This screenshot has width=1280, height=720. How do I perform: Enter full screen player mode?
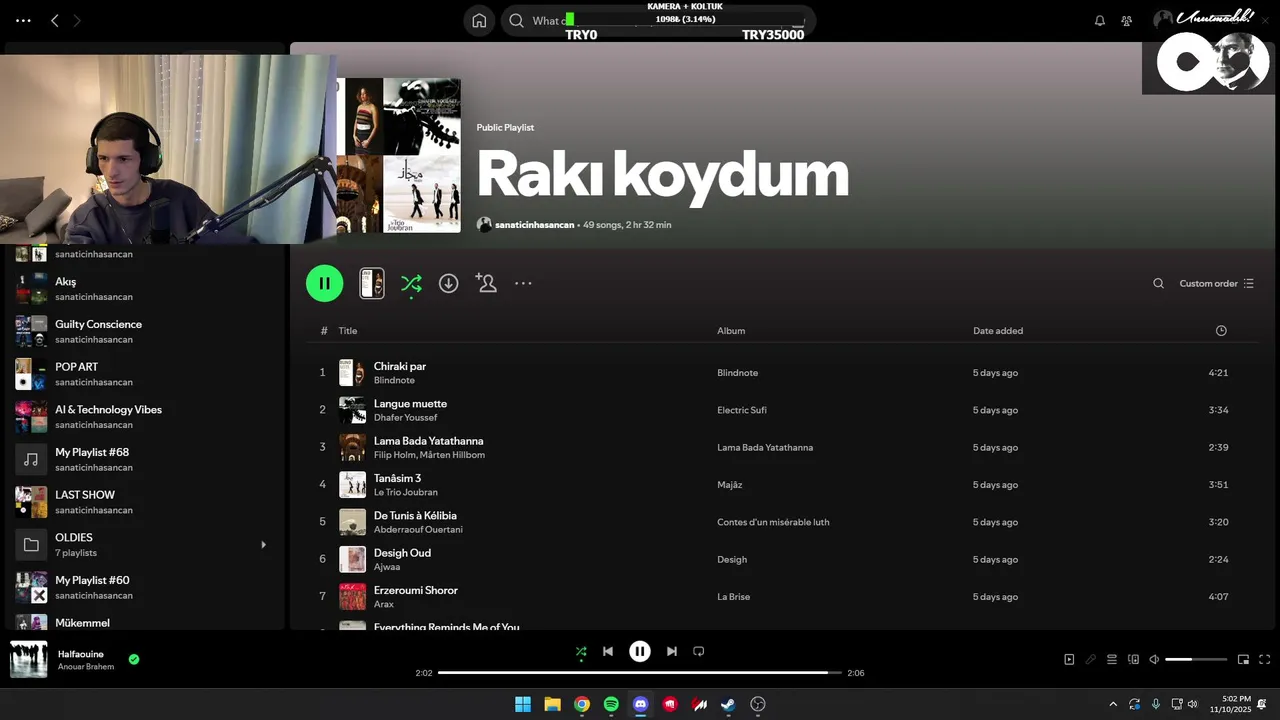(x=1264, y=659)
